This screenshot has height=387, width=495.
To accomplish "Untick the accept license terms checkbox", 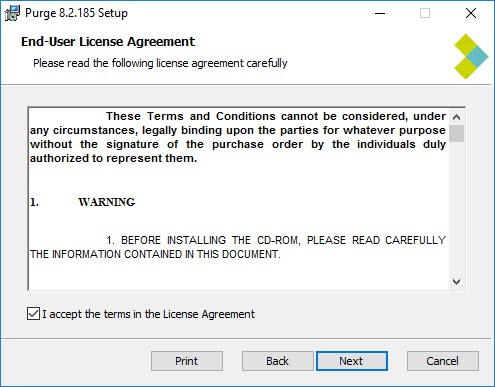I will pyautogui.click(x=33, y=314).
